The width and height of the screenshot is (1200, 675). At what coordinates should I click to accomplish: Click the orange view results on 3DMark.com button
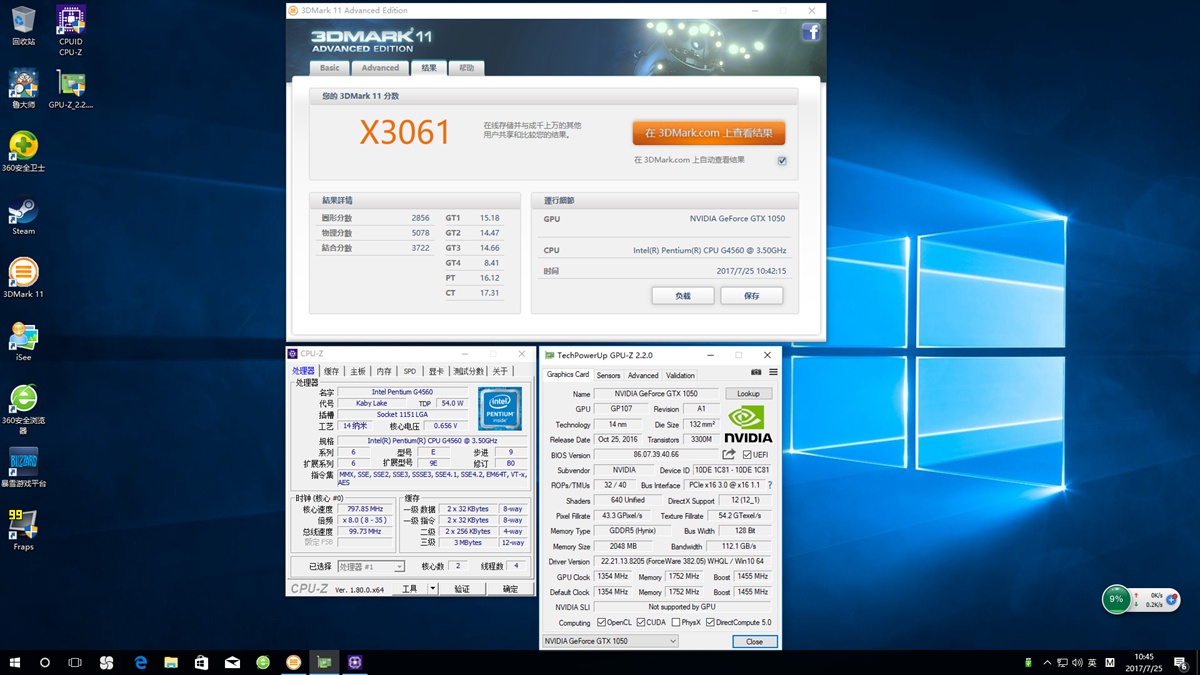(708, 133)
